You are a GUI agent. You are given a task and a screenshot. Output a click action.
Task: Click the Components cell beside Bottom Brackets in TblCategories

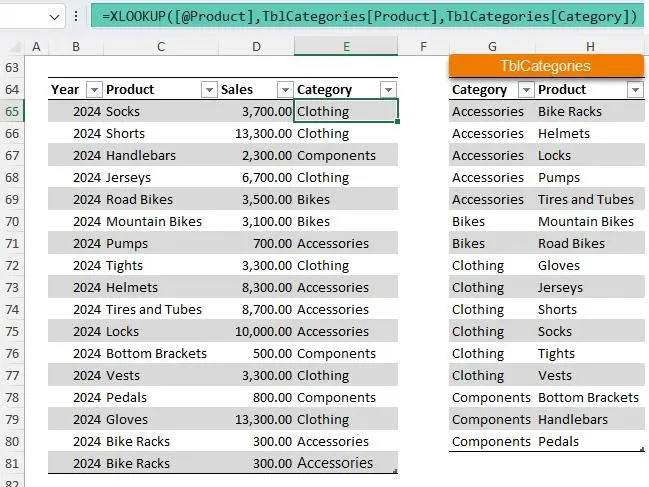pyautogui.click(x=492, y=397)
